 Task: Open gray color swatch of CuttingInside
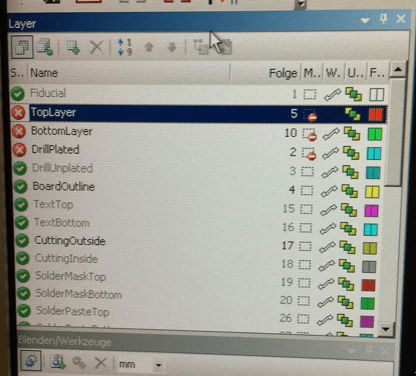(x=369, y=267)
